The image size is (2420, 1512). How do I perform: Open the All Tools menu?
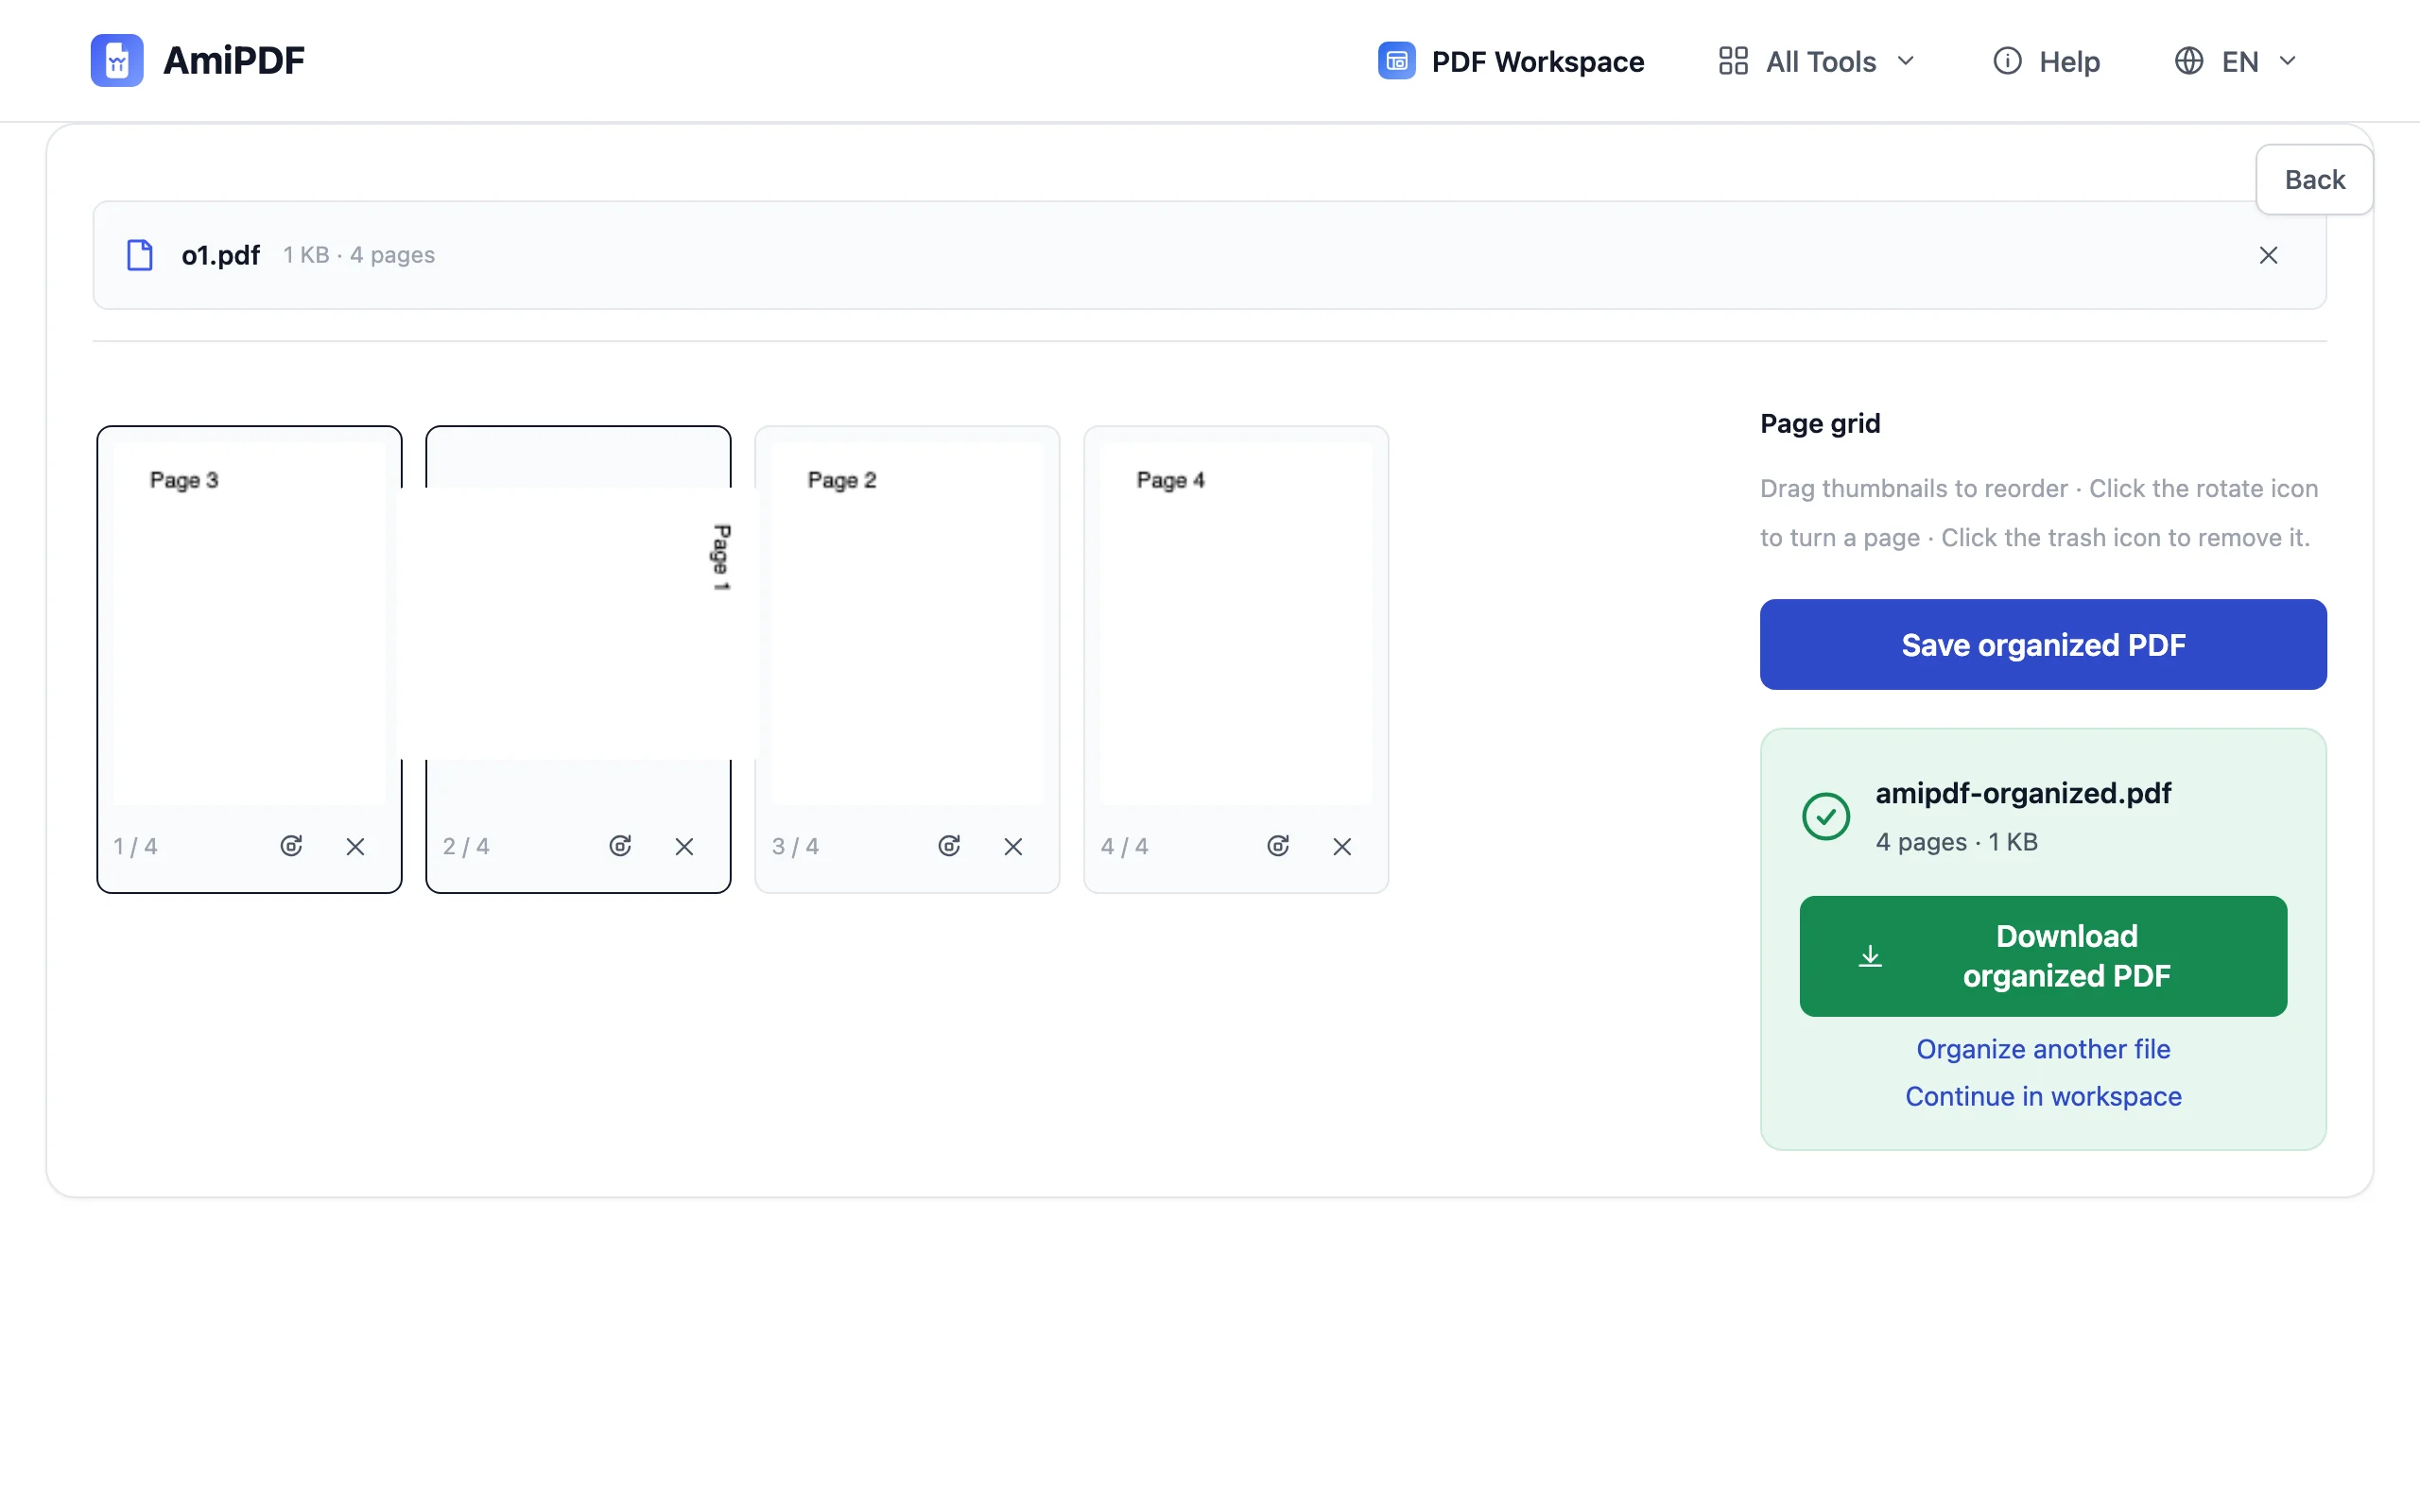1817,61
